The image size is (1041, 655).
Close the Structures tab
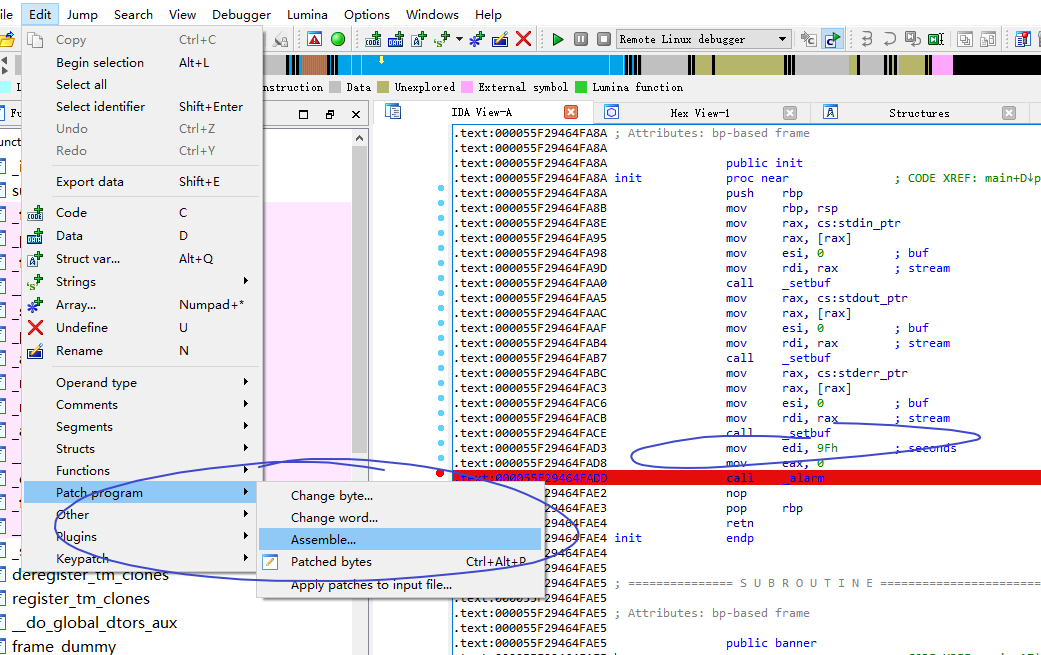(x=1009, y=113)
